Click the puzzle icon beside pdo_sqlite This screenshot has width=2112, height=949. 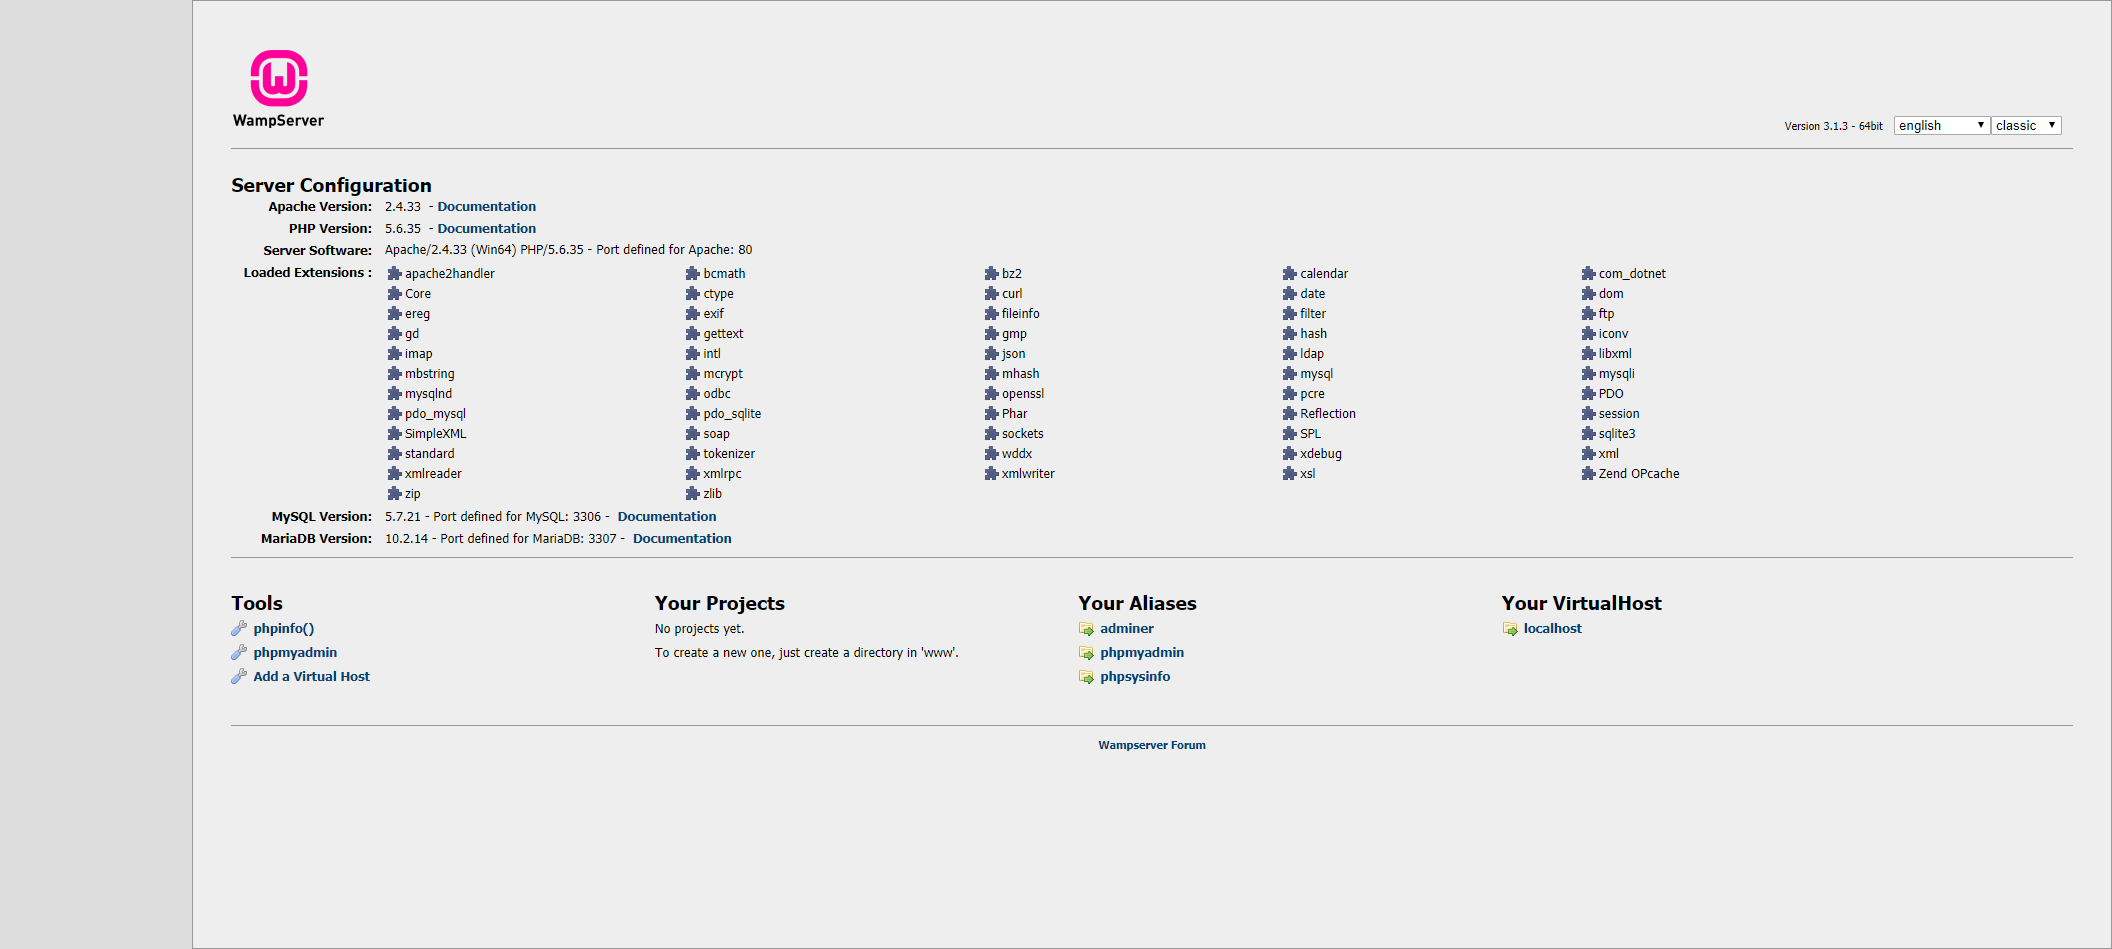(692, 413)
